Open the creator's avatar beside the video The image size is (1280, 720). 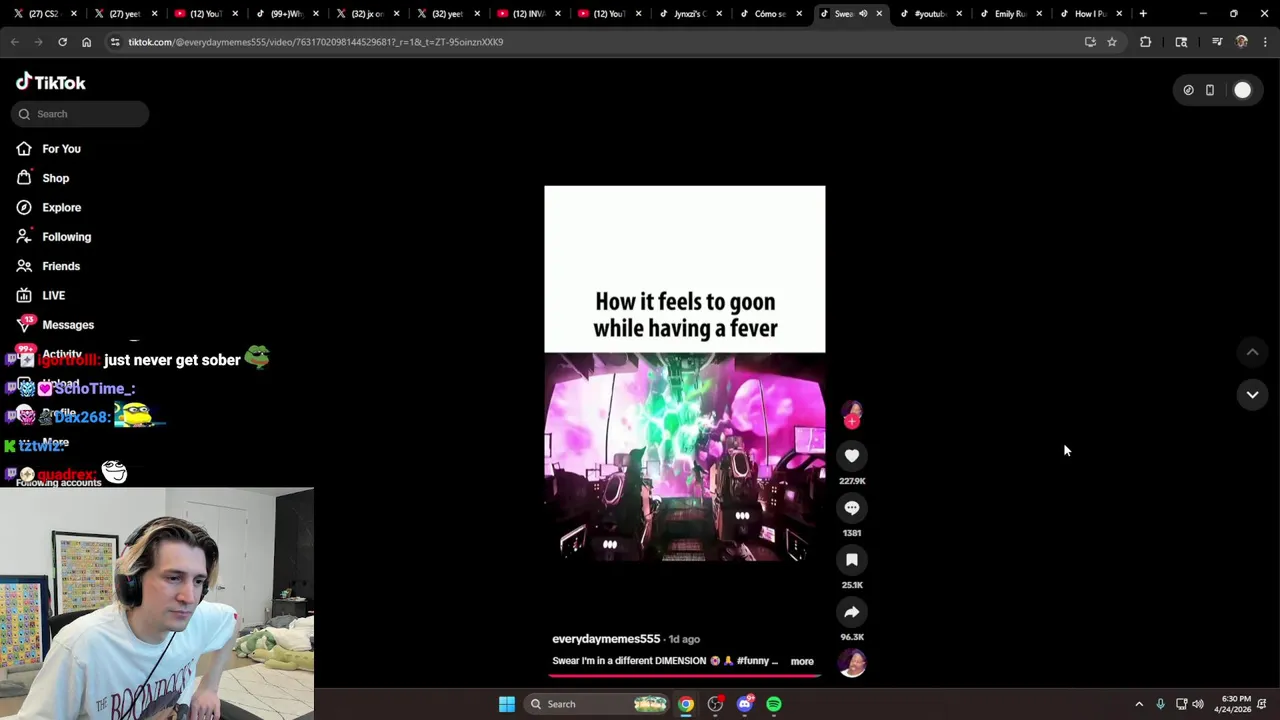(x=852, y=412)
